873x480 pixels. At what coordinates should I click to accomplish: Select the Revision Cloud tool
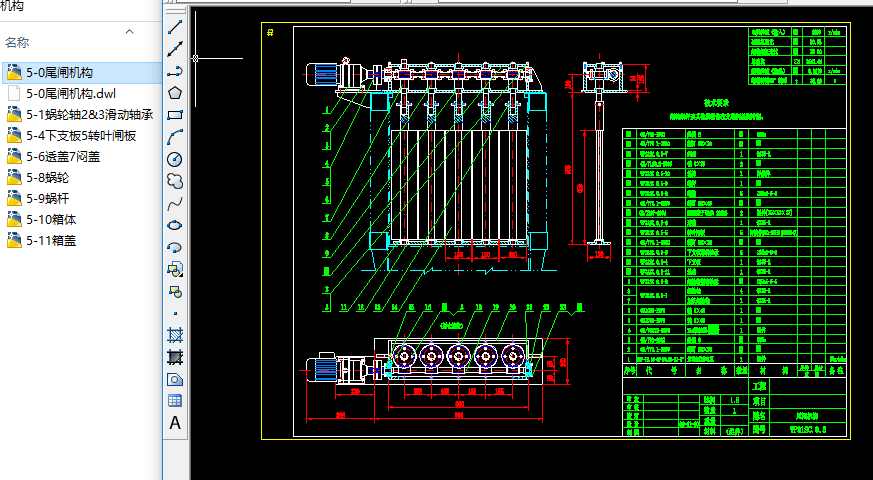(175, 181)
